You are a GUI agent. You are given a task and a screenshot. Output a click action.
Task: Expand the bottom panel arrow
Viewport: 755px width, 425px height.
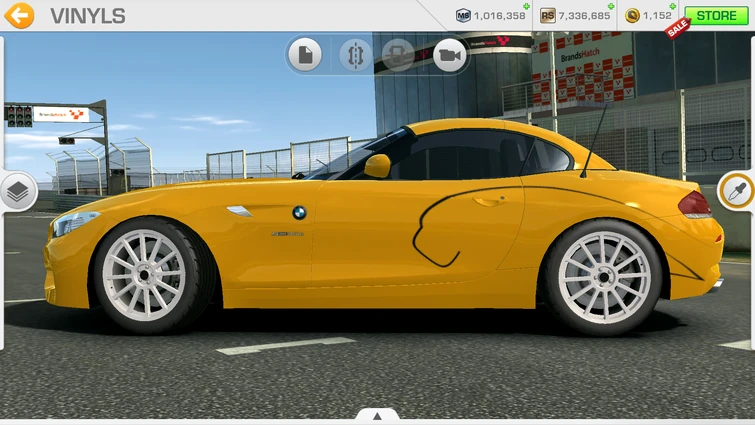(x=378, y=416)
